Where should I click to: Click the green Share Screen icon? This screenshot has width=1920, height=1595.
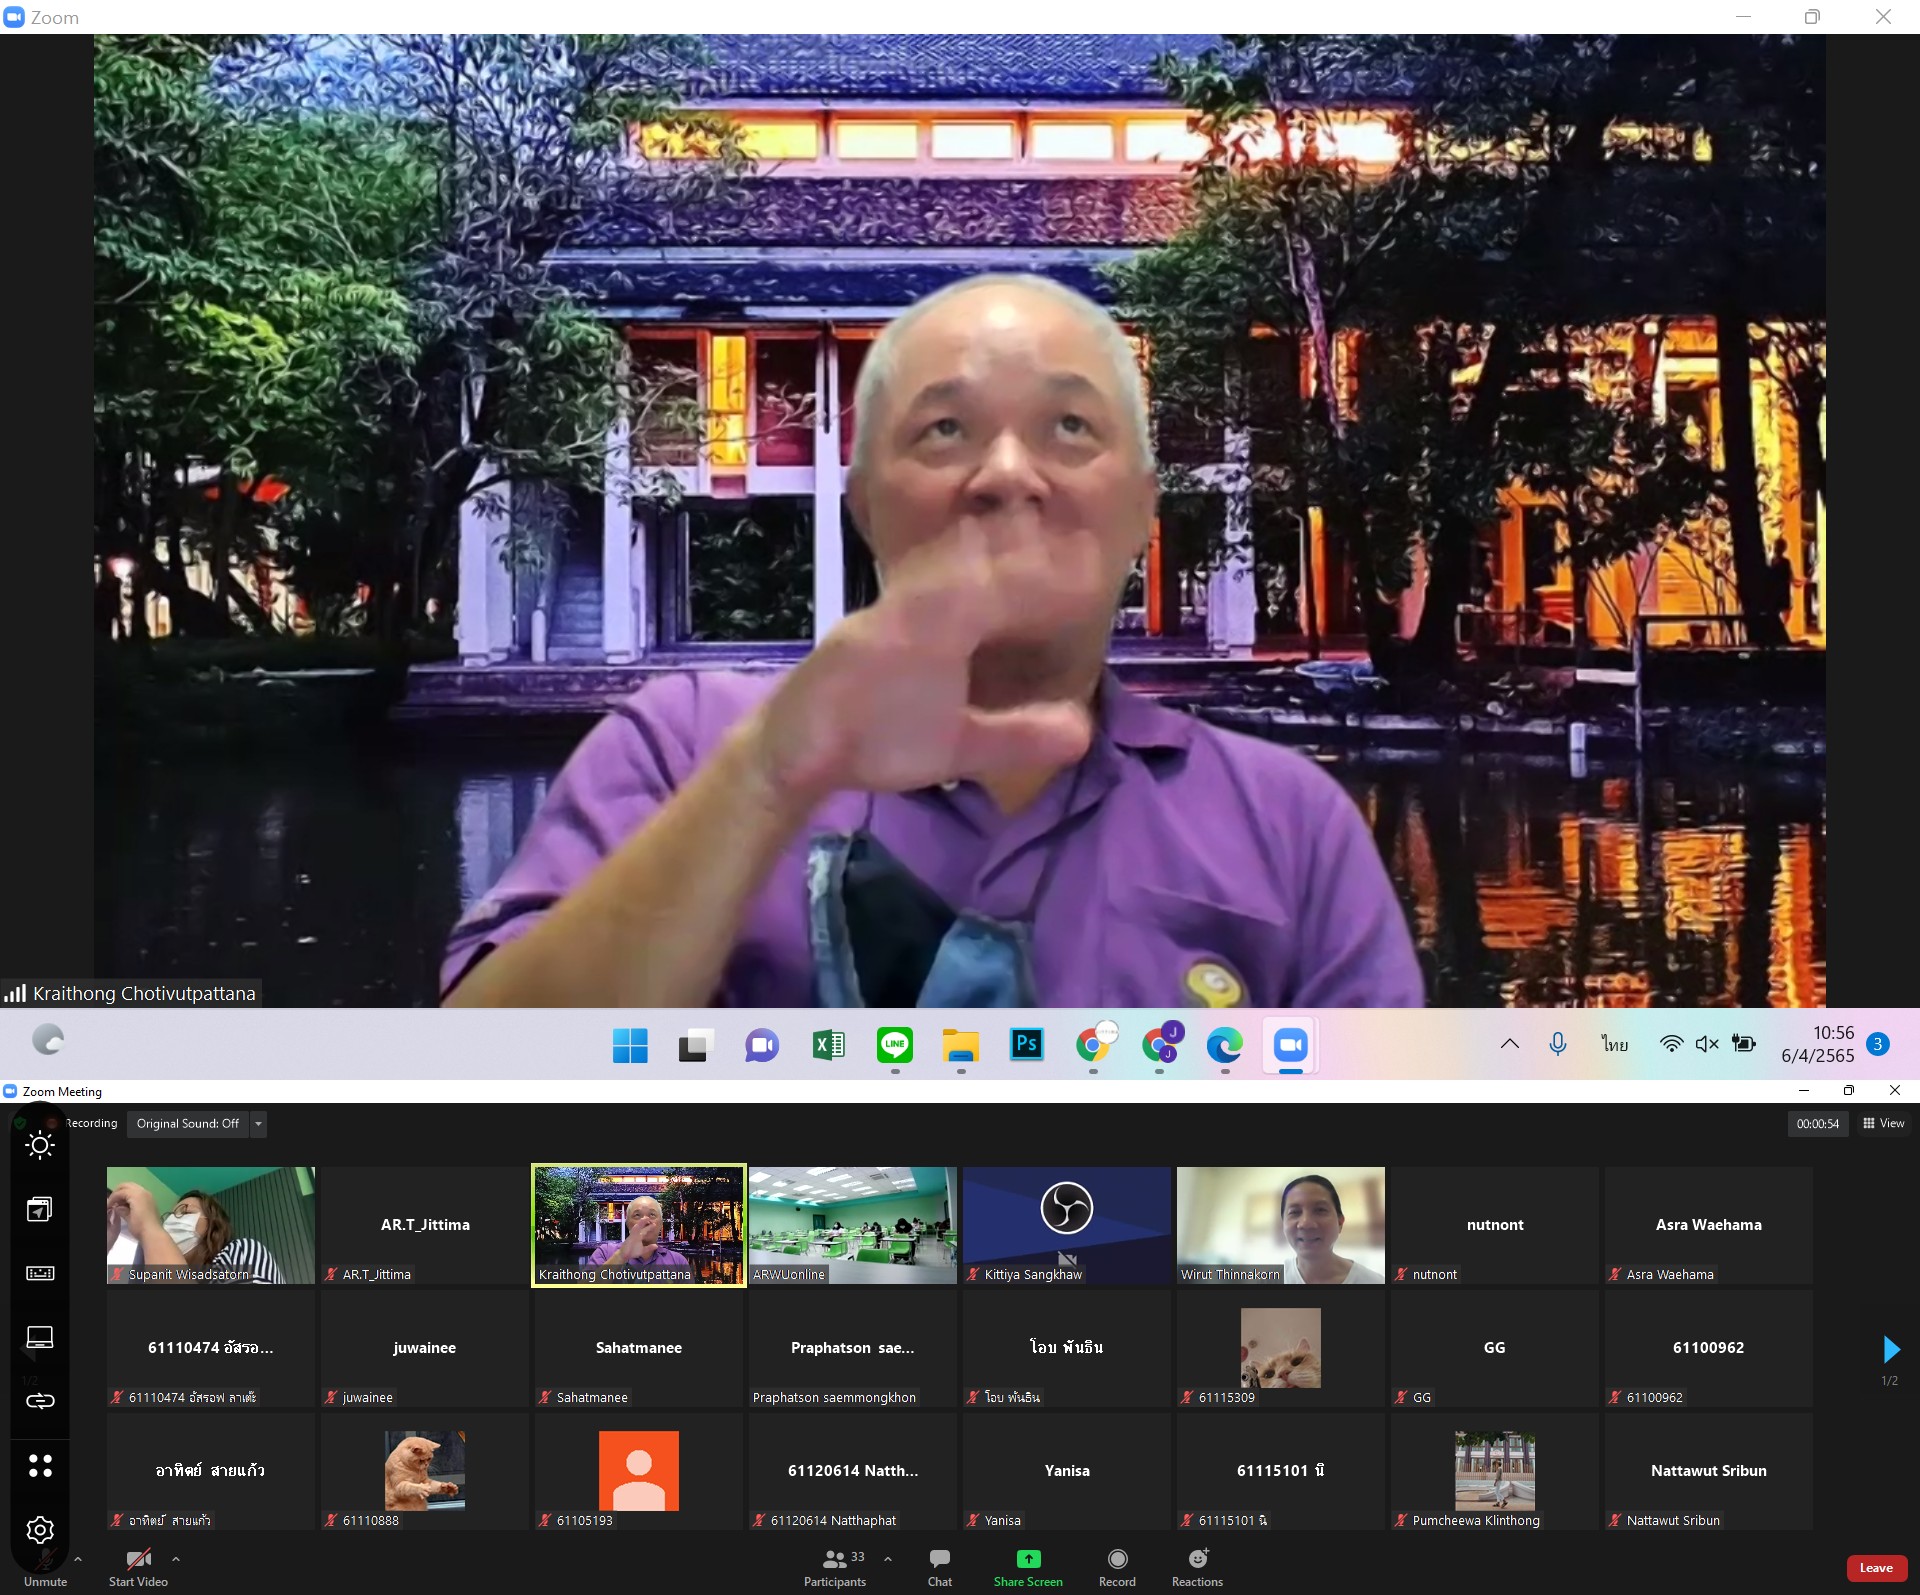pos(1028,1560)
